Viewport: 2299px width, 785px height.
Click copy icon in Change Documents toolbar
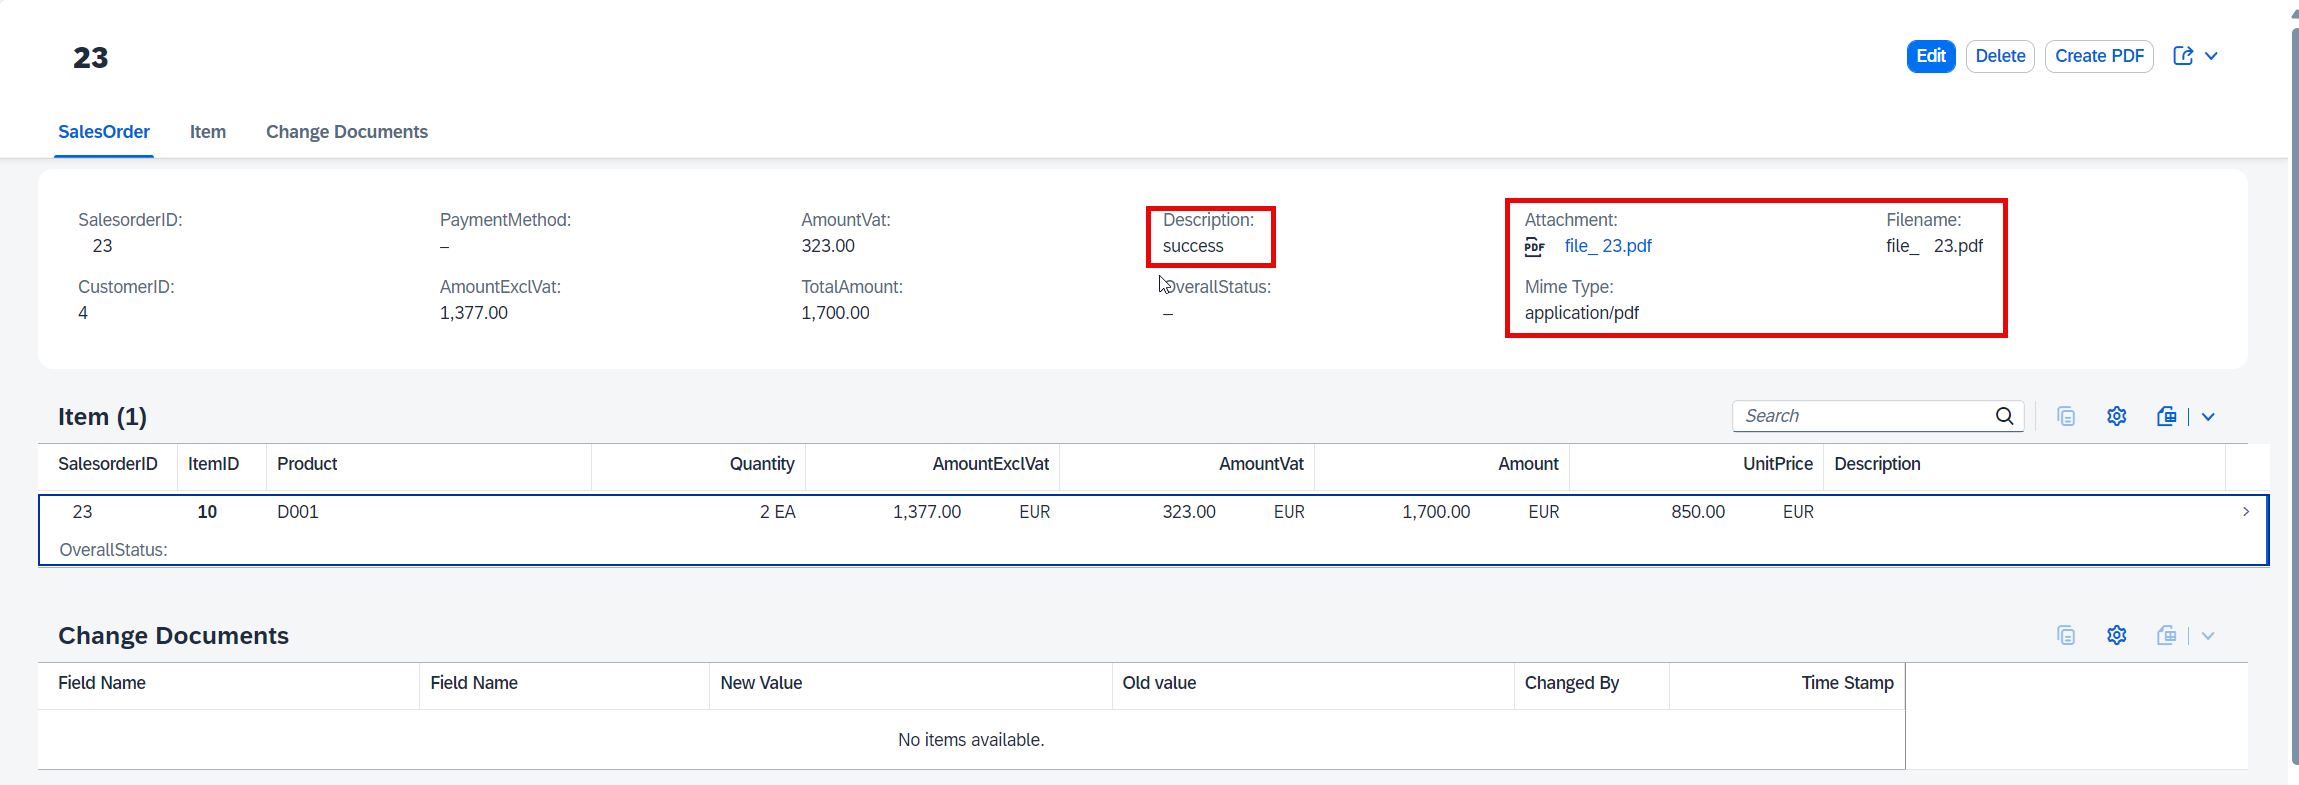tap(2066, 635)
